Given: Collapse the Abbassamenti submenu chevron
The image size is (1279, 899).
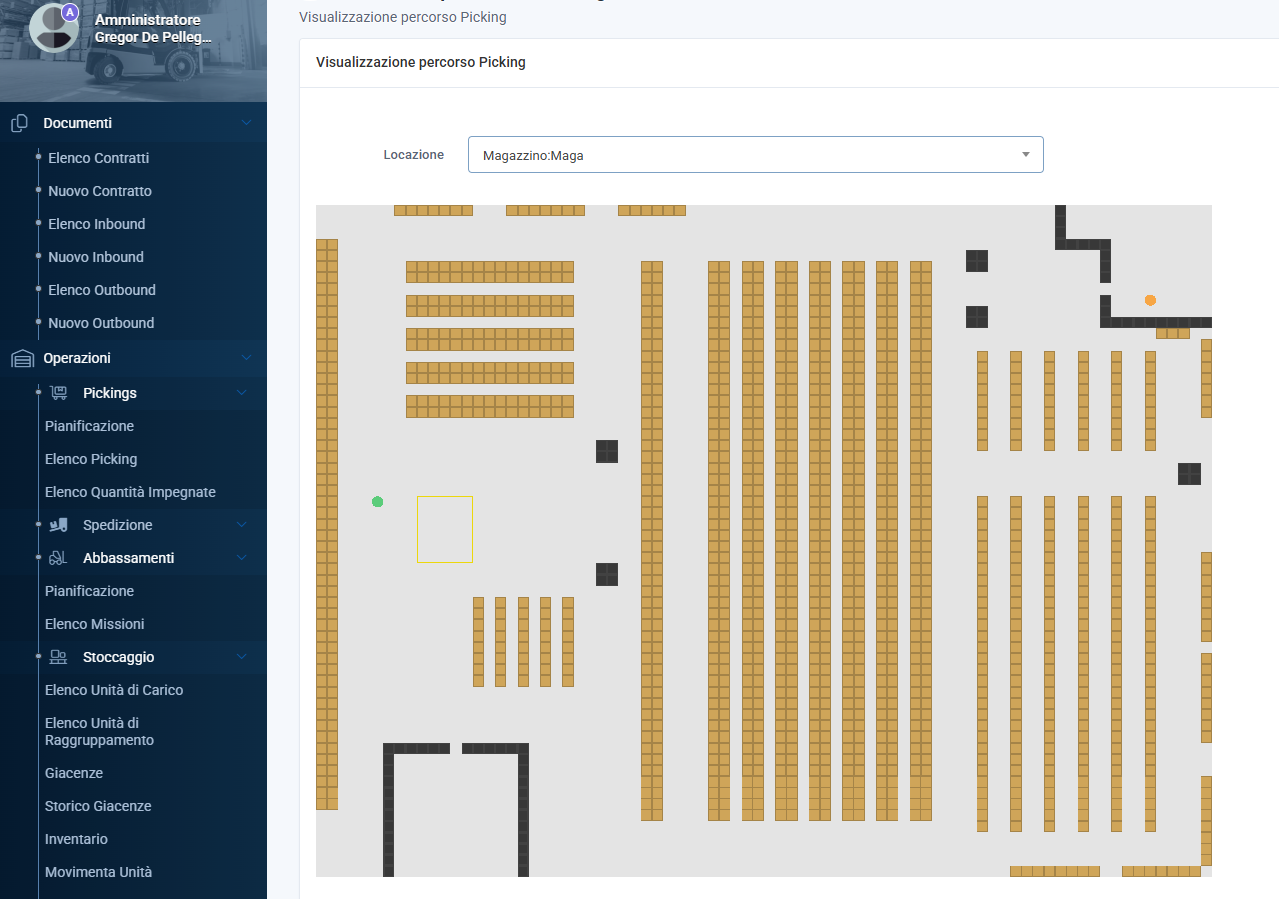Looking at the screenshot, I should (241, 558).
